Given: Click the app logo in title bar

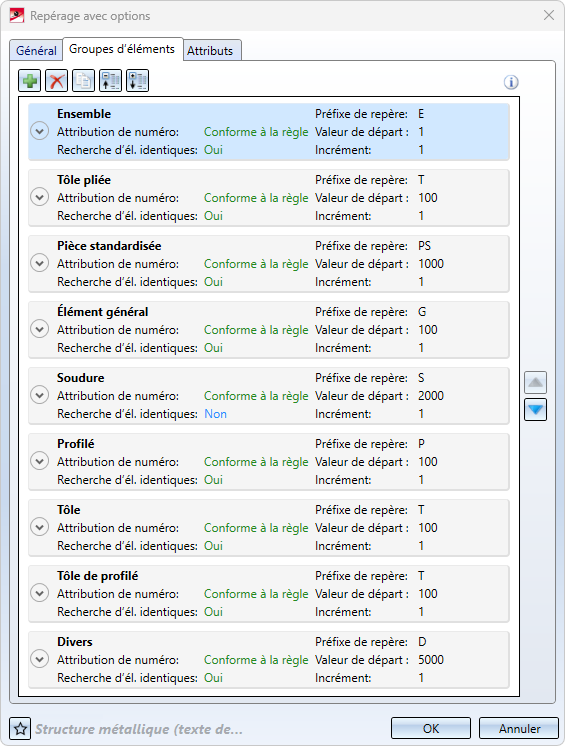Looking at the screenshot, I should tap(17, 16).
